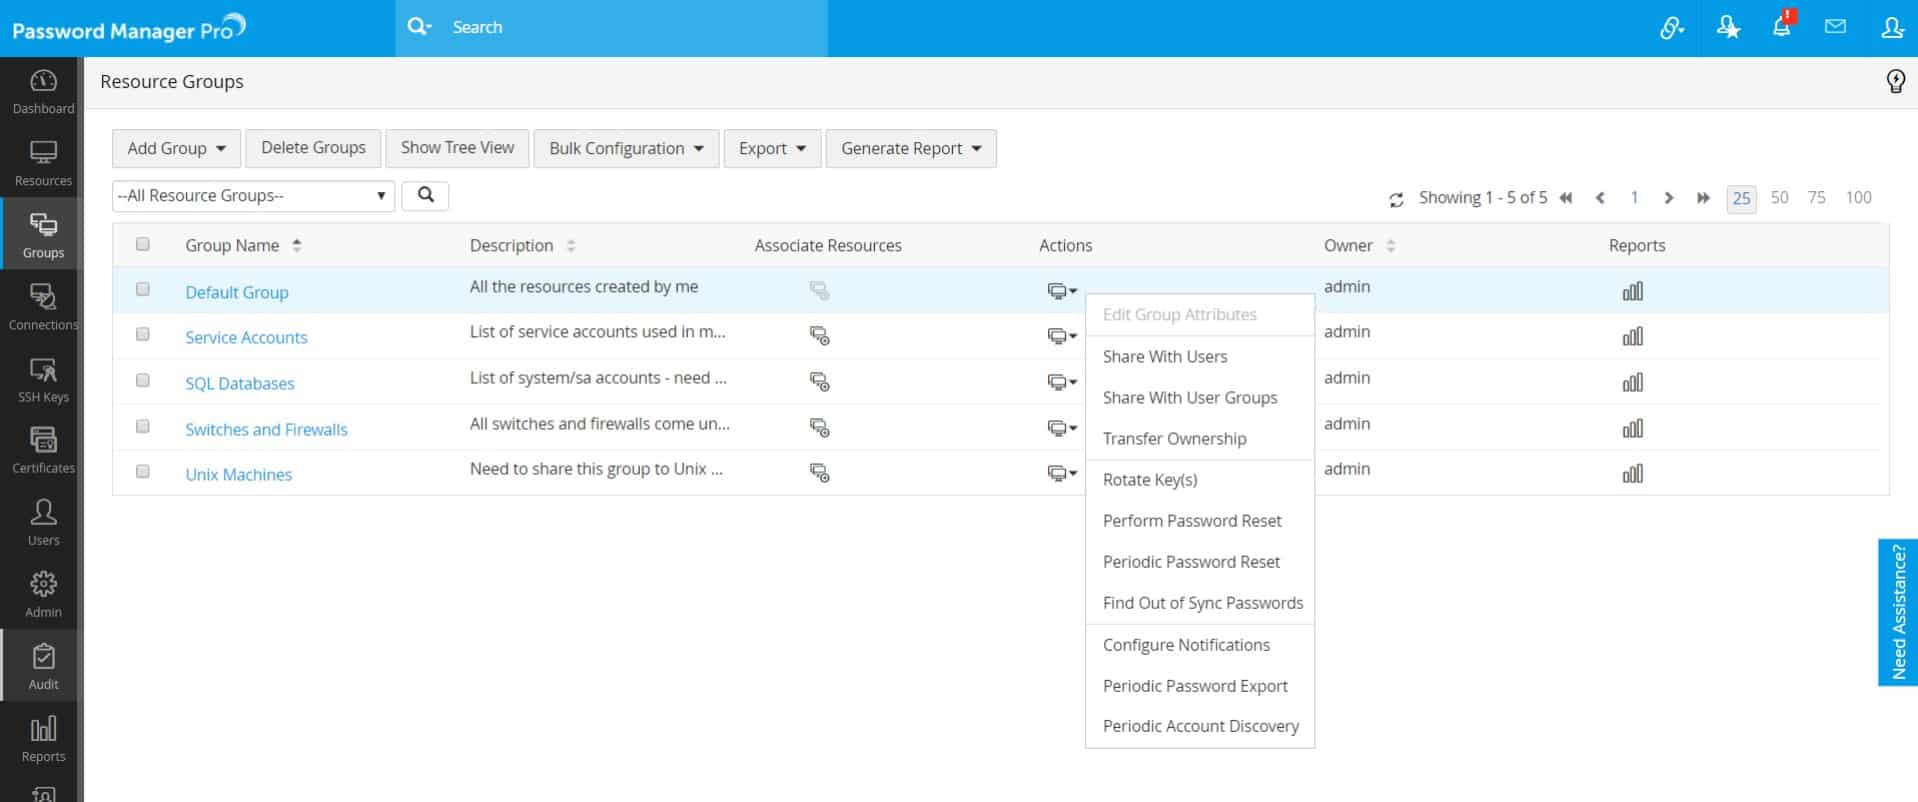Expand the Add Group dropdown
This screenshot has width=1918, height=802.
(x=176, y=148)
